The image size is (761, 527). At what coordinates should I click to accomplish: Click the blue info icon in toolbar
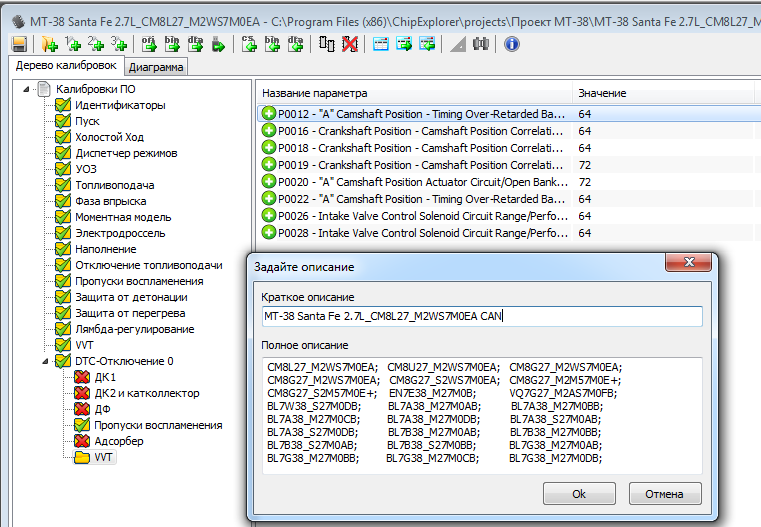pyautogui.click(x=511, y=44)
